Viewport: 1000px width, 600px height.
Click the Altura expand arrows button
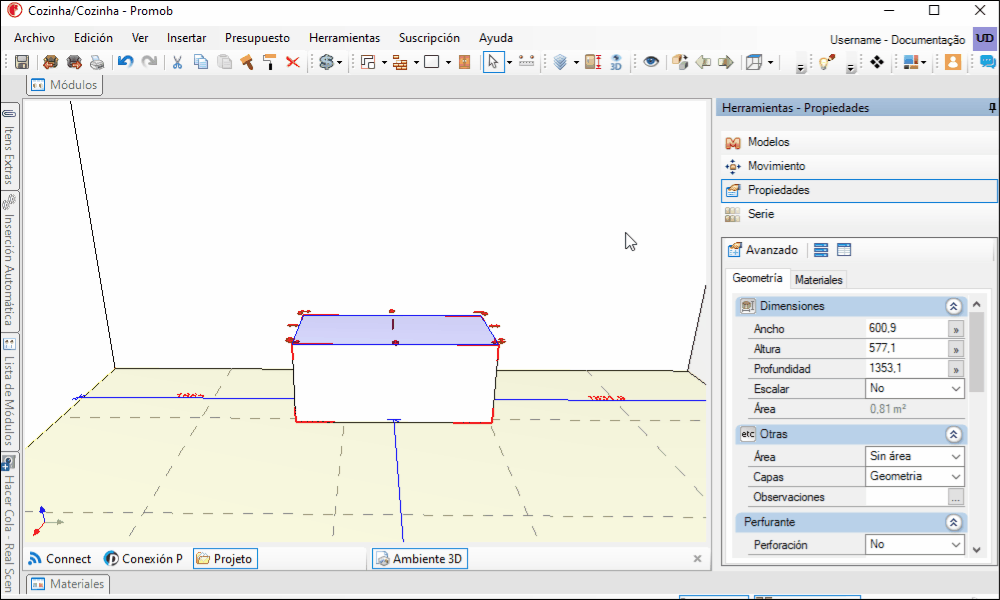[x=955, y=349]
